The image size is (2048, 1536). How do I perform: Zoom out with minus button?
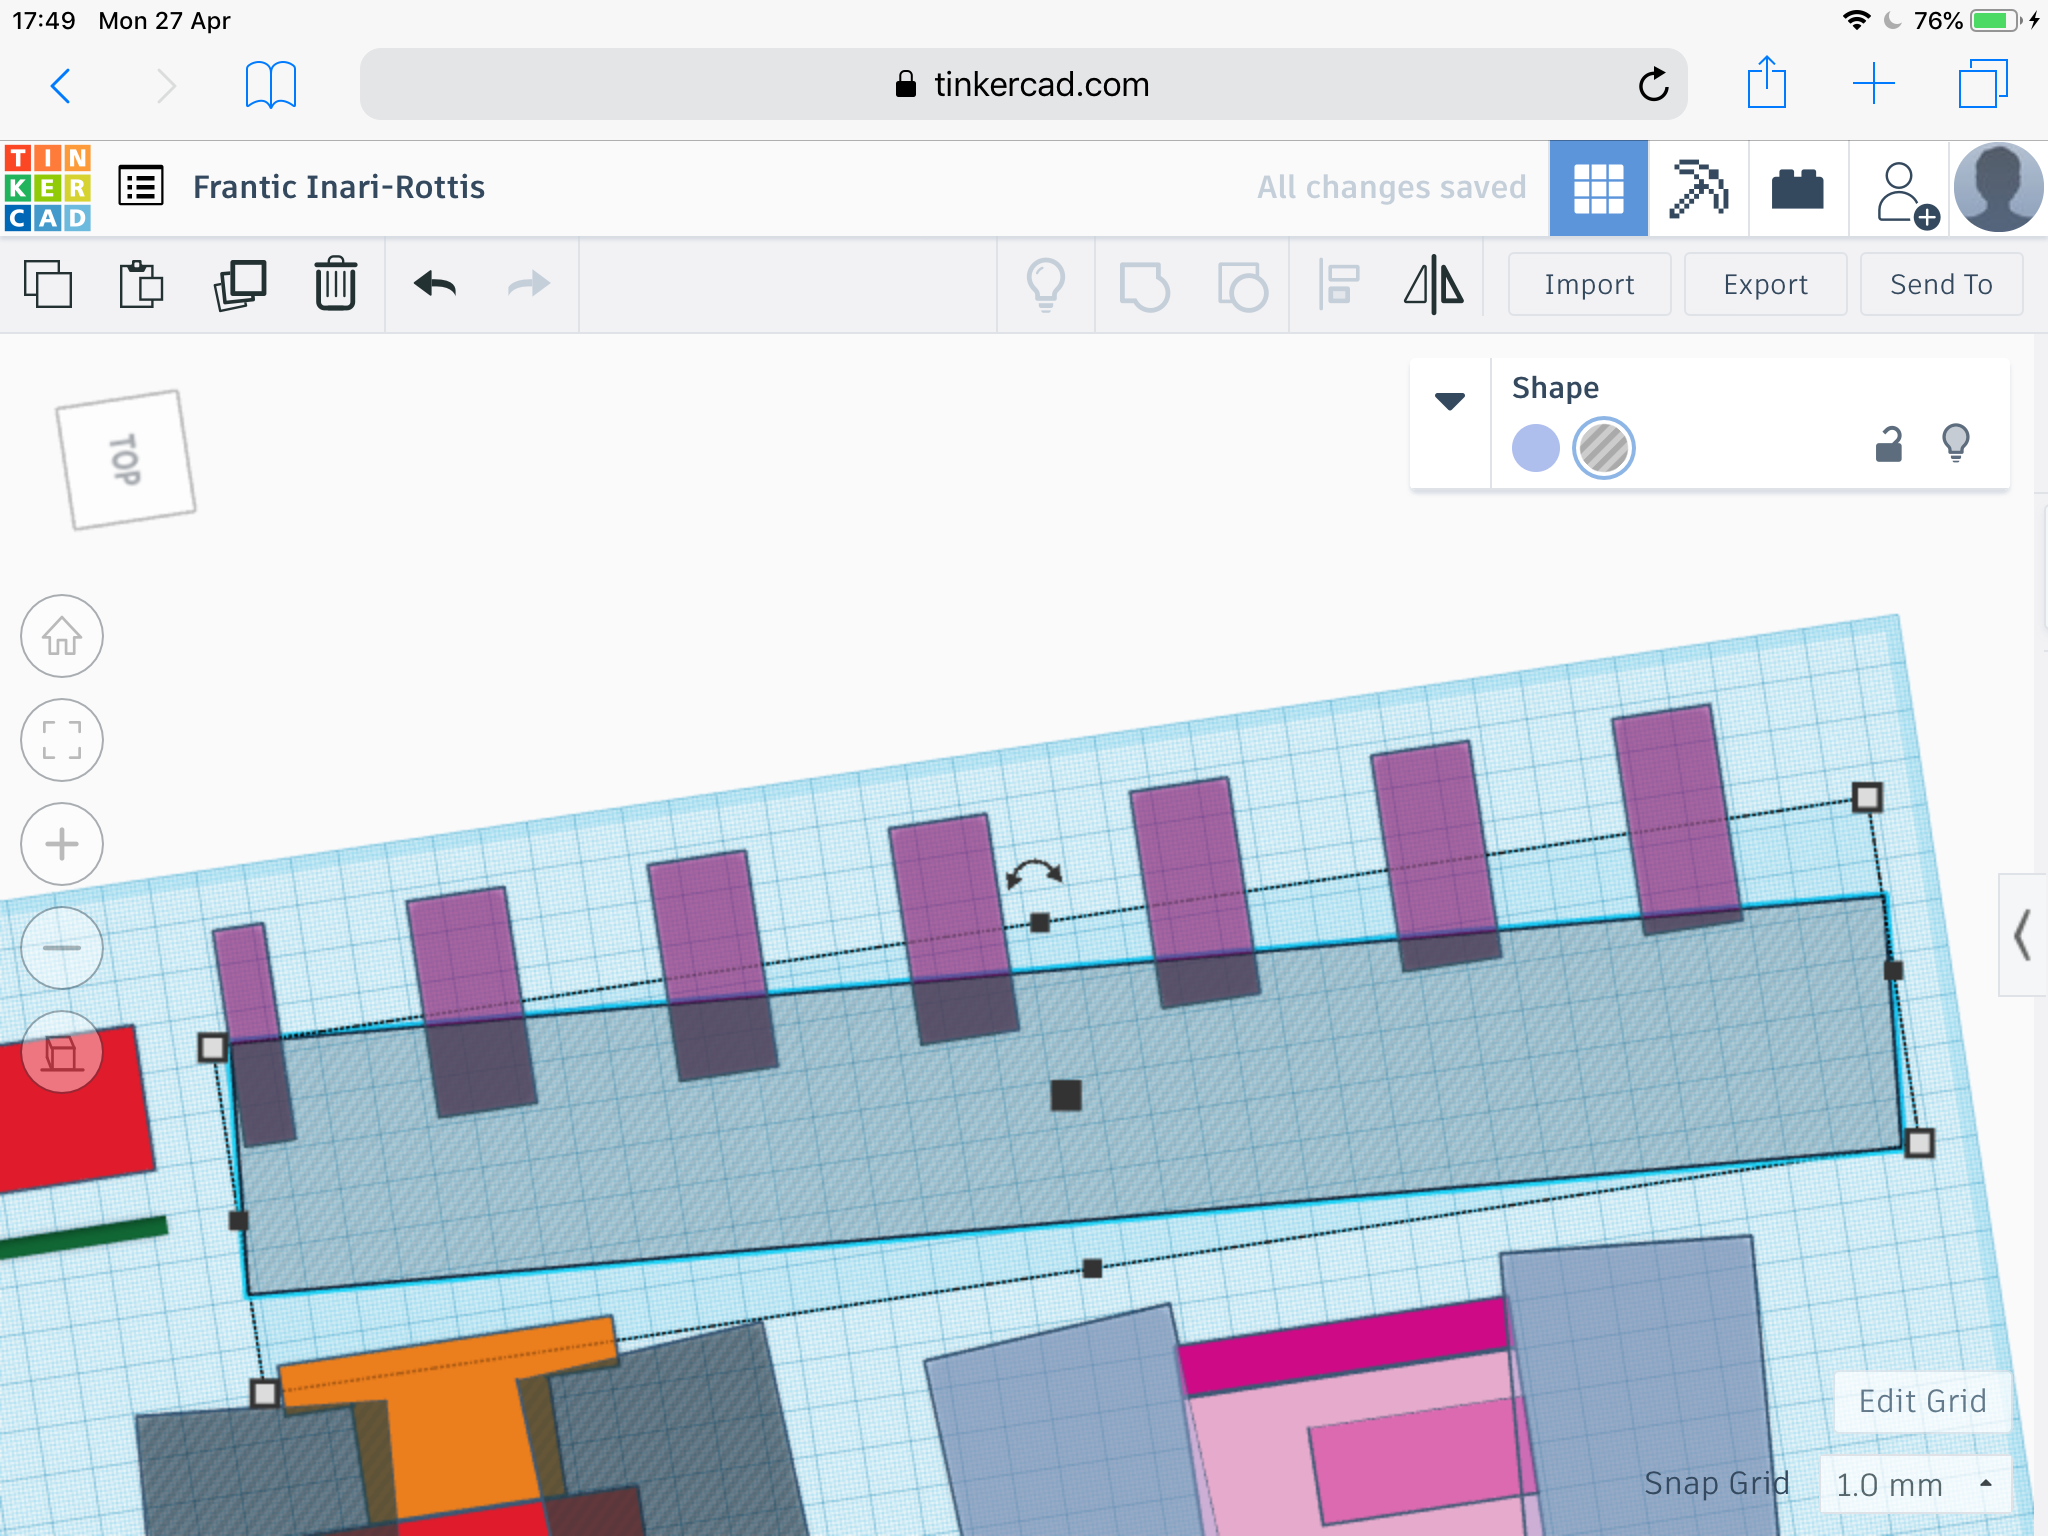[62, 948]
